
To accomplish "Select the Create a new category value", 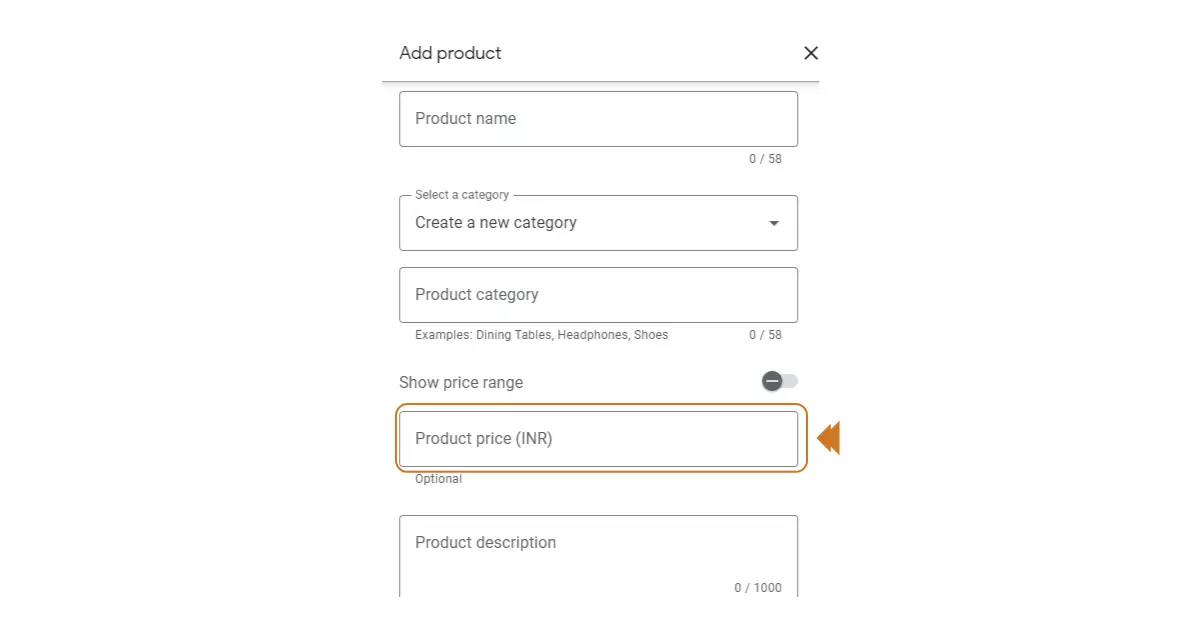I will pos(496,223).
